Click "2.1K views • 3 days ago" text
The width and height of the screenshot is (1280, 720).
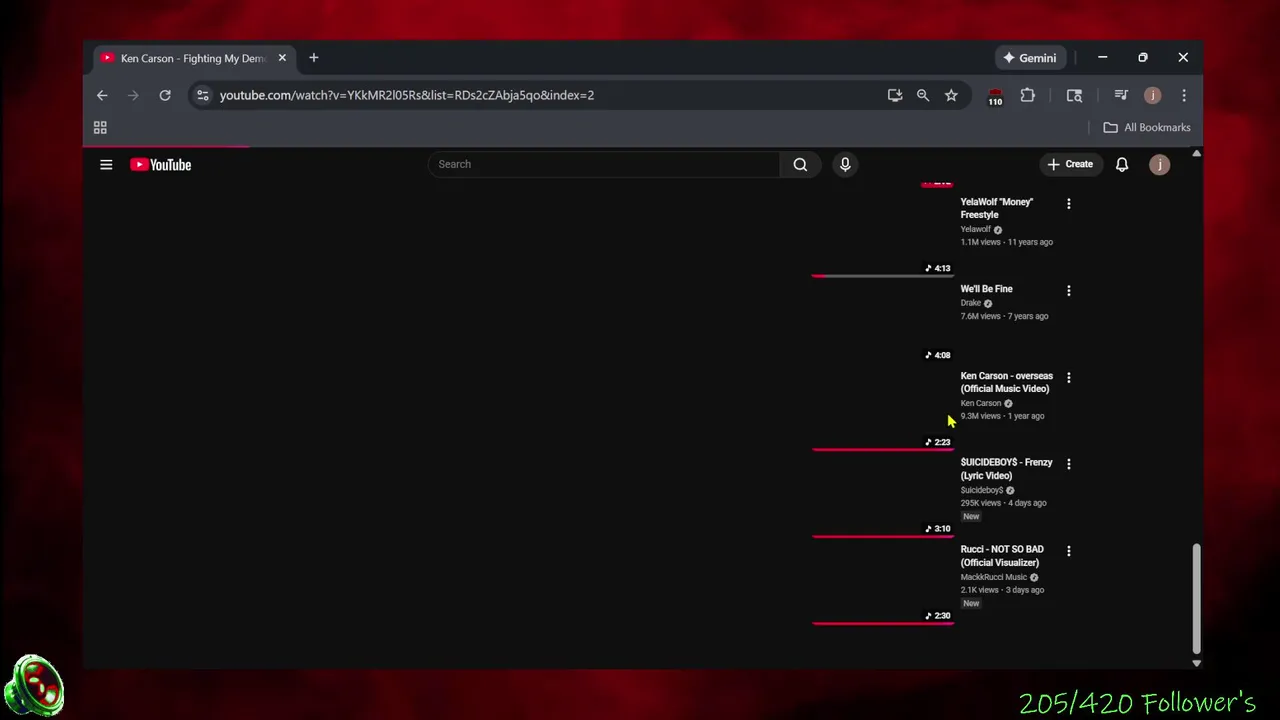click(x=1003, y=590)
